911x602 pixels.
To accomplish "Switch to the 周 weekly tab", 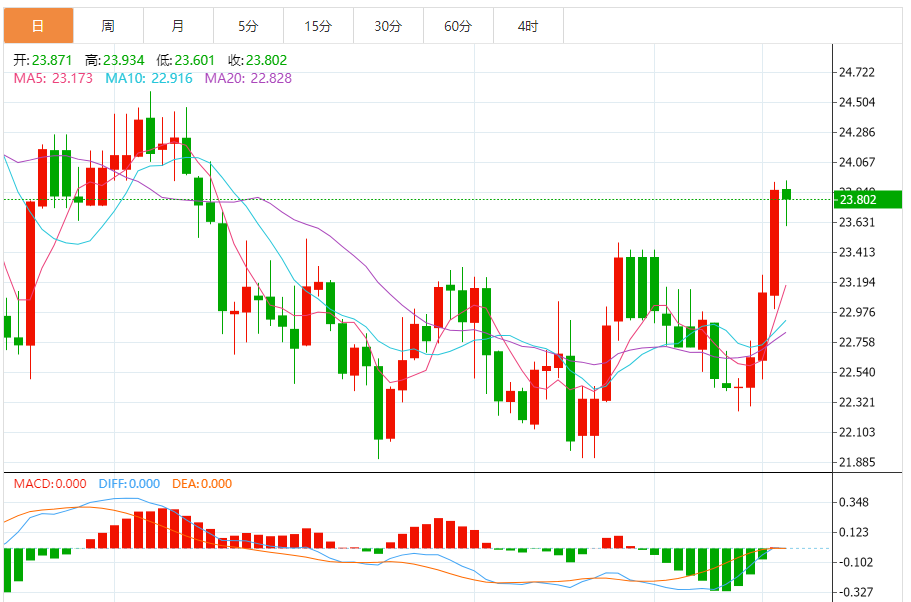I will coord(109,26).
